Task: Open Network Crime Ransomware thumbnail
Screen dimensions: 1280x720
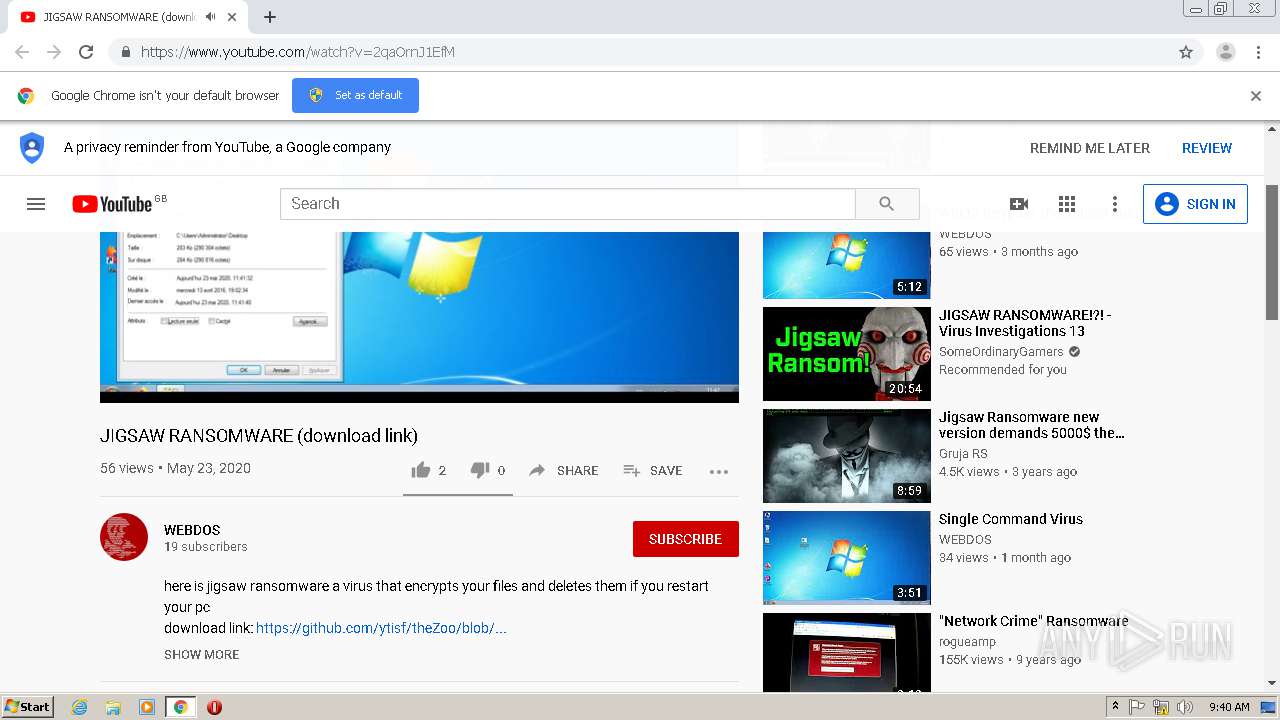Action: tap(847, 652)
